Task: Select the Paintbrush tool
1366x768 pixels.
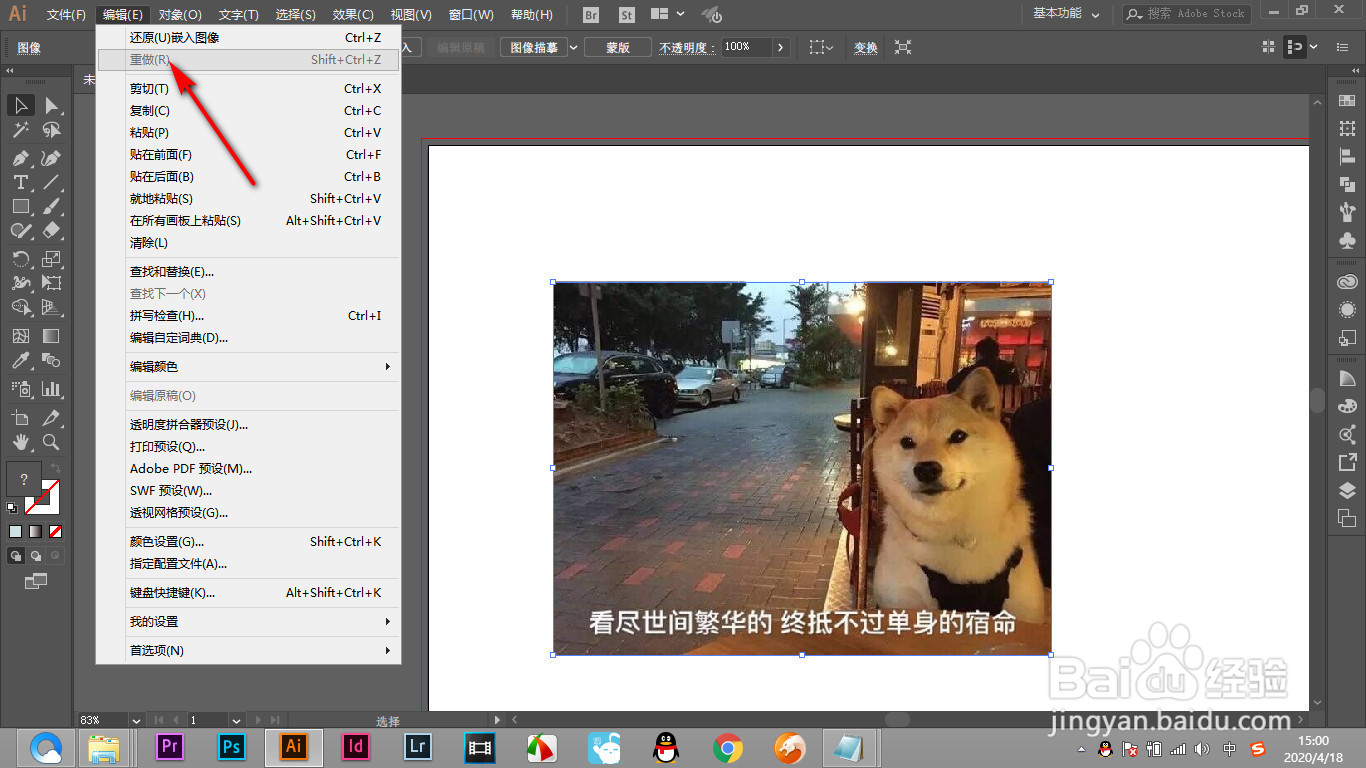Action: click(x=51, y=206)
